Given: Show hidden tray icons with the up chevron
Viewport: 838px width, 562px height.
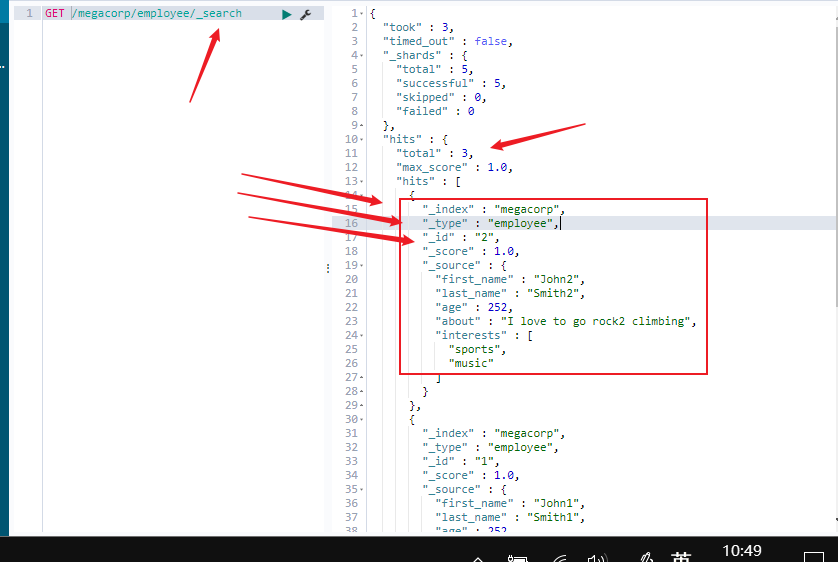Looking at the screenshot, I should pos(478,559).
